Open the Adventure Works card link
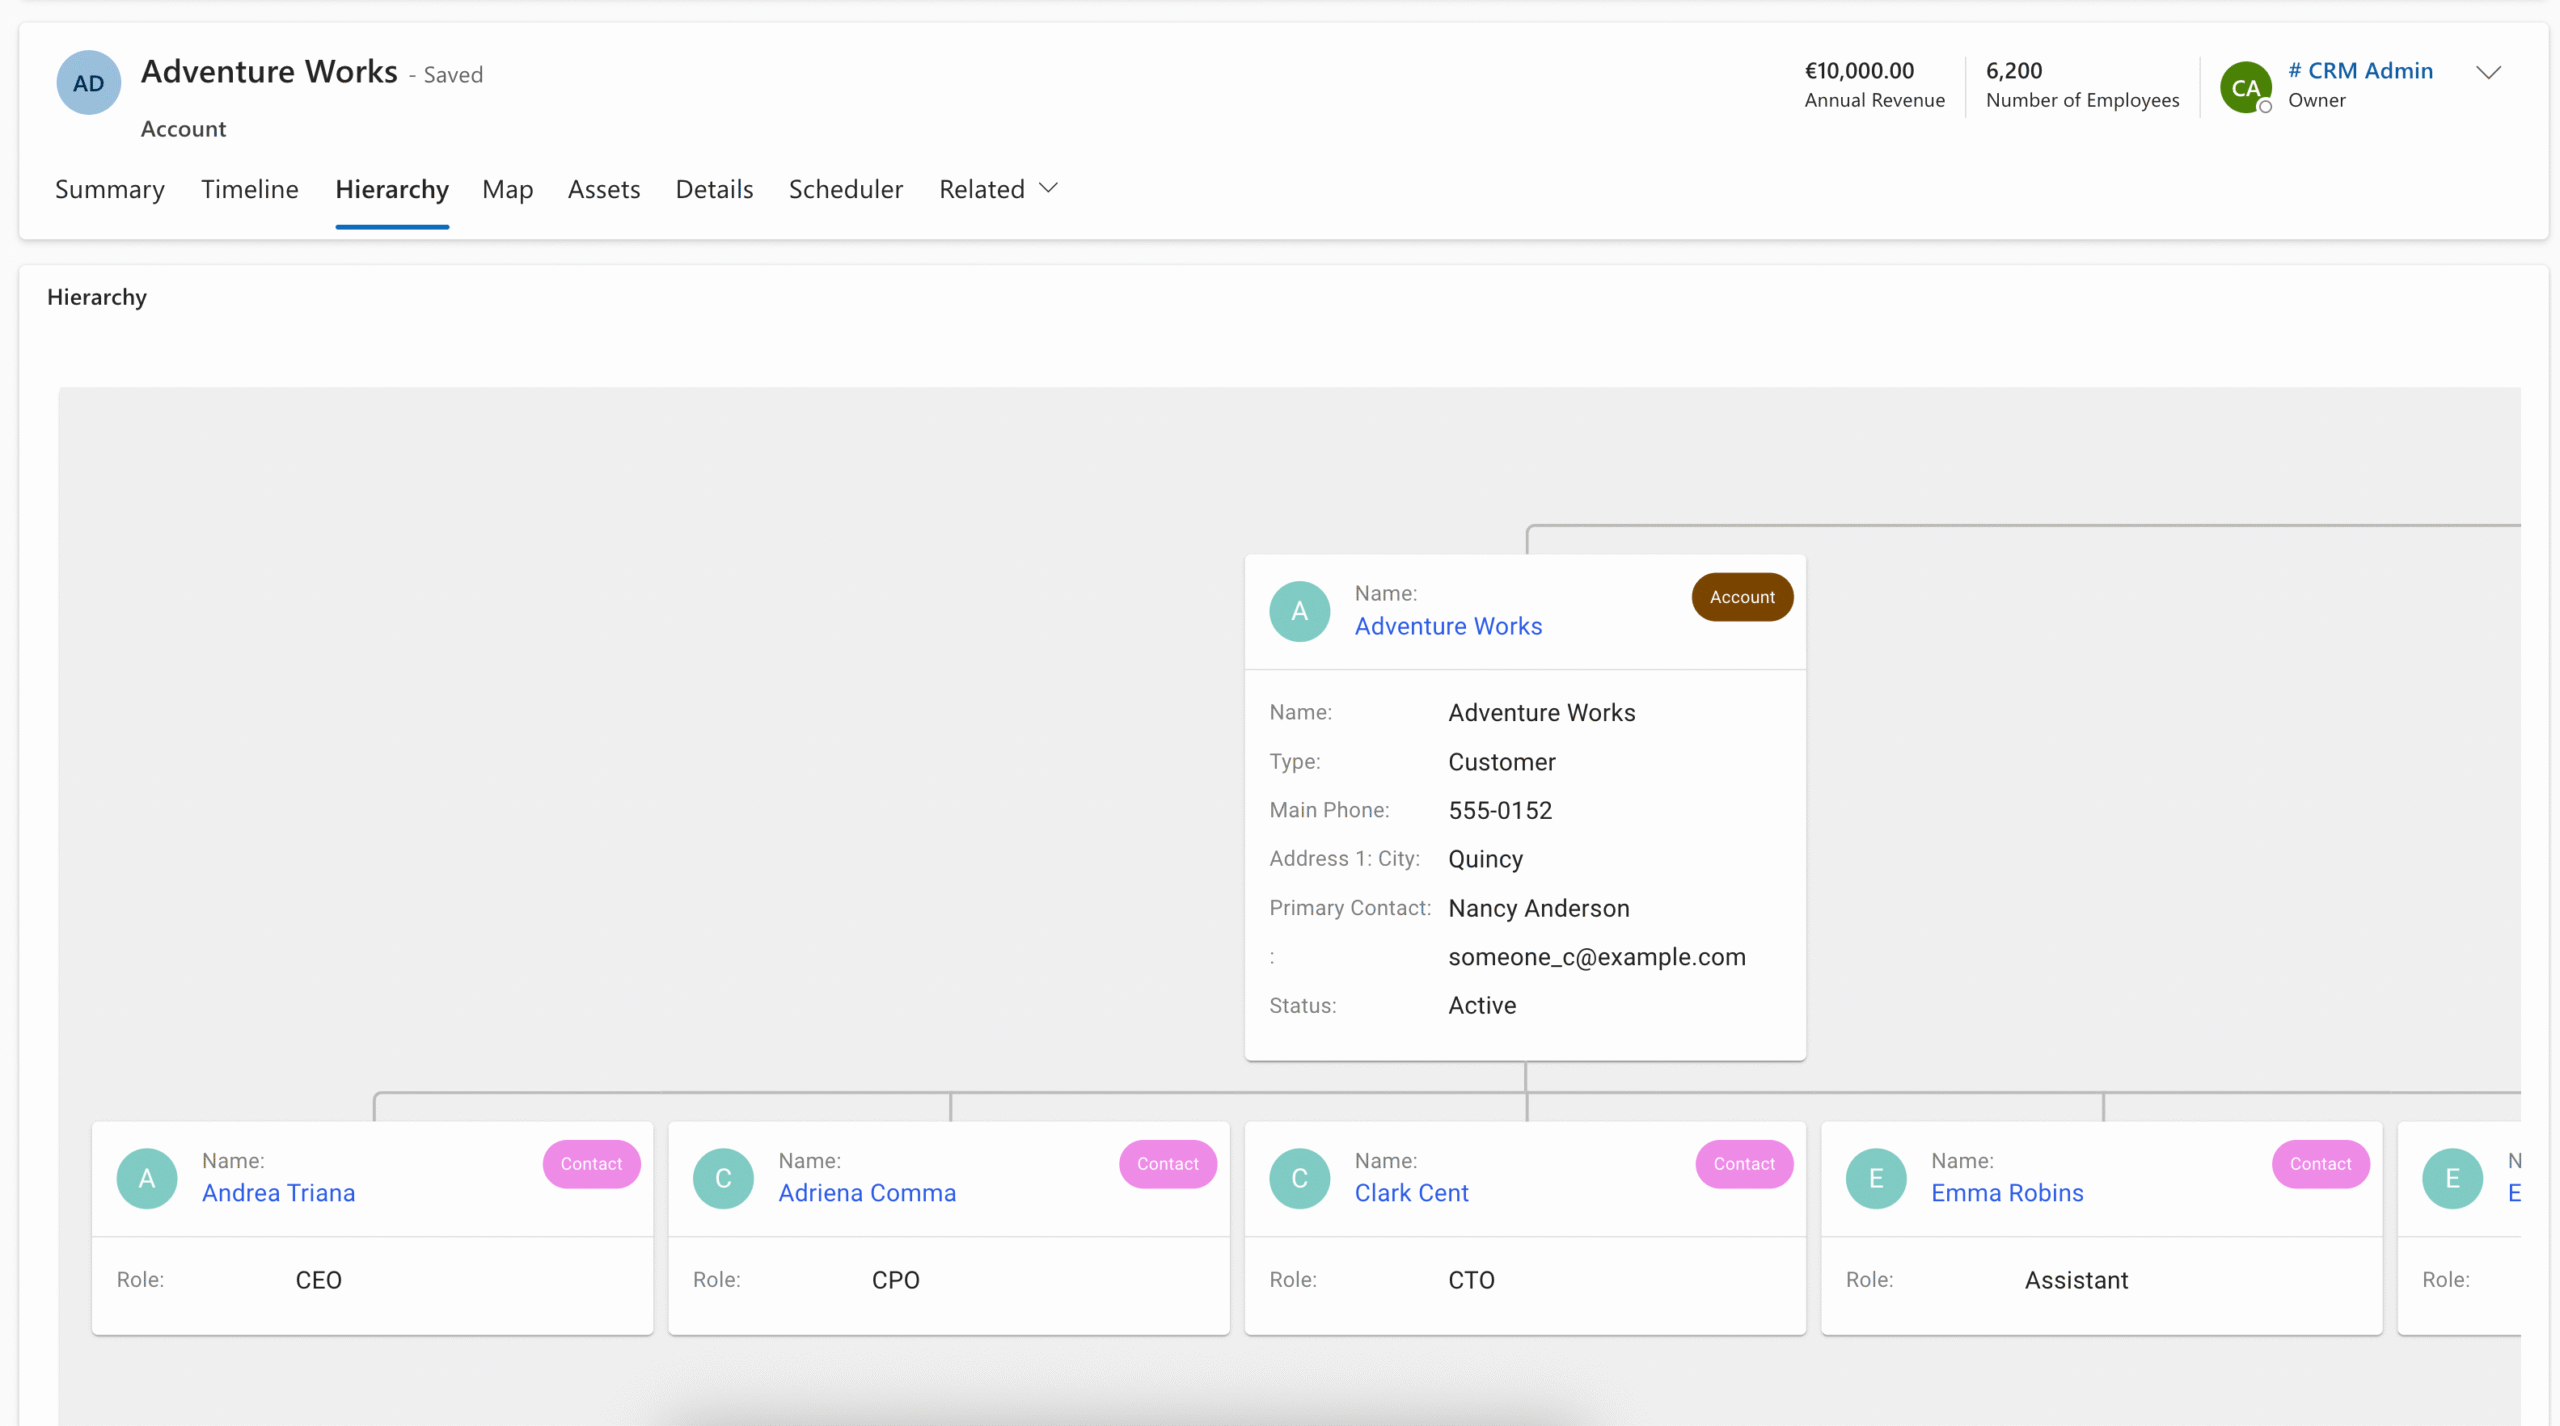Screen dimensions: 2560x1426 click(x=1448, y=626)
